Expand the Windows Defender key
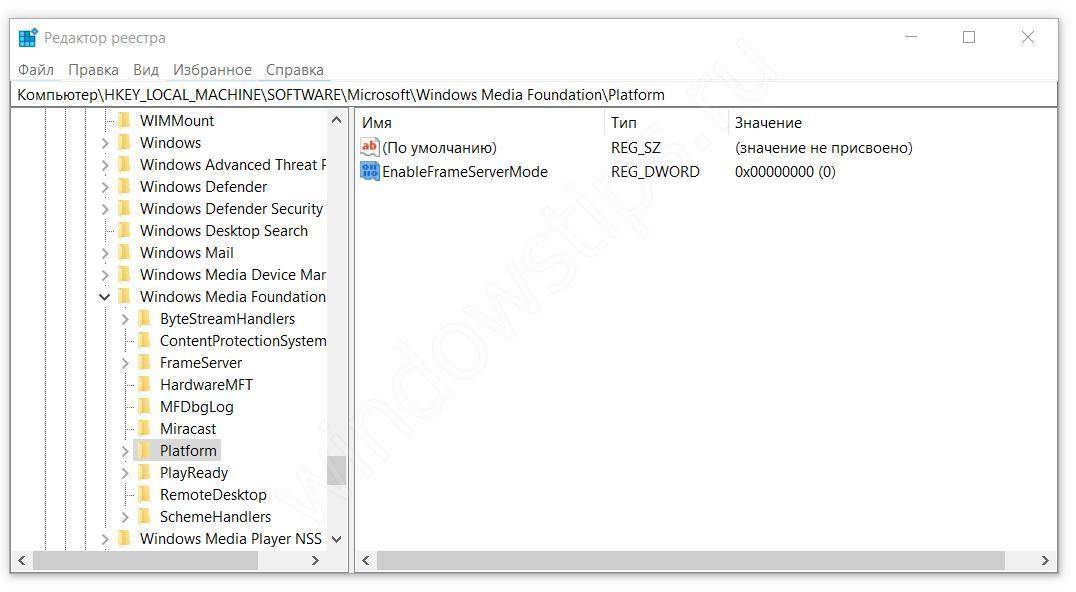The height and width of the screenshot is (592, 1076). 105,187
